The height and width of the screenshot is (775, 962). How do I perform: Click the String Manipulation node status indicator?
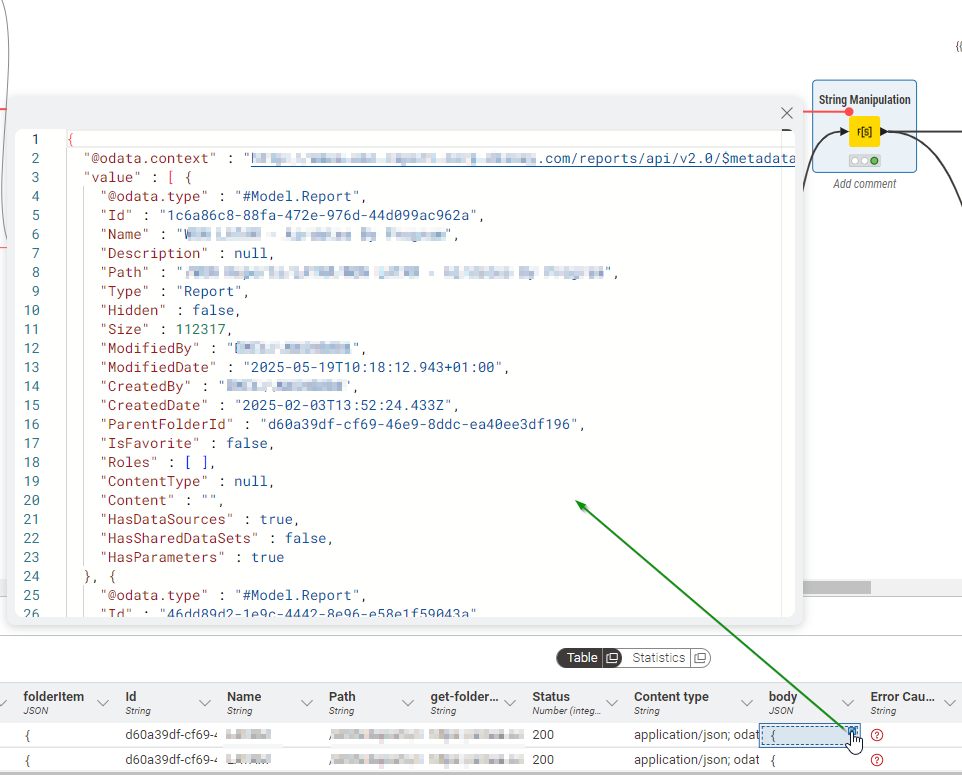coord(864,161)
